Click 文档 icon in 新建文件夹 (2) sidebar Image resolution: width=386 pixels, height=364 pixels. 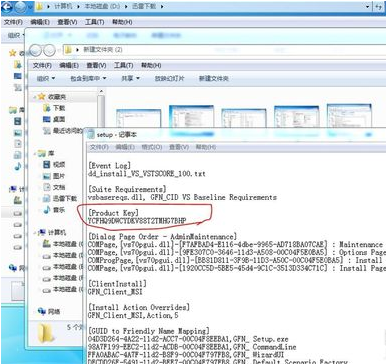pyautogui.click(x=47, y=187)
